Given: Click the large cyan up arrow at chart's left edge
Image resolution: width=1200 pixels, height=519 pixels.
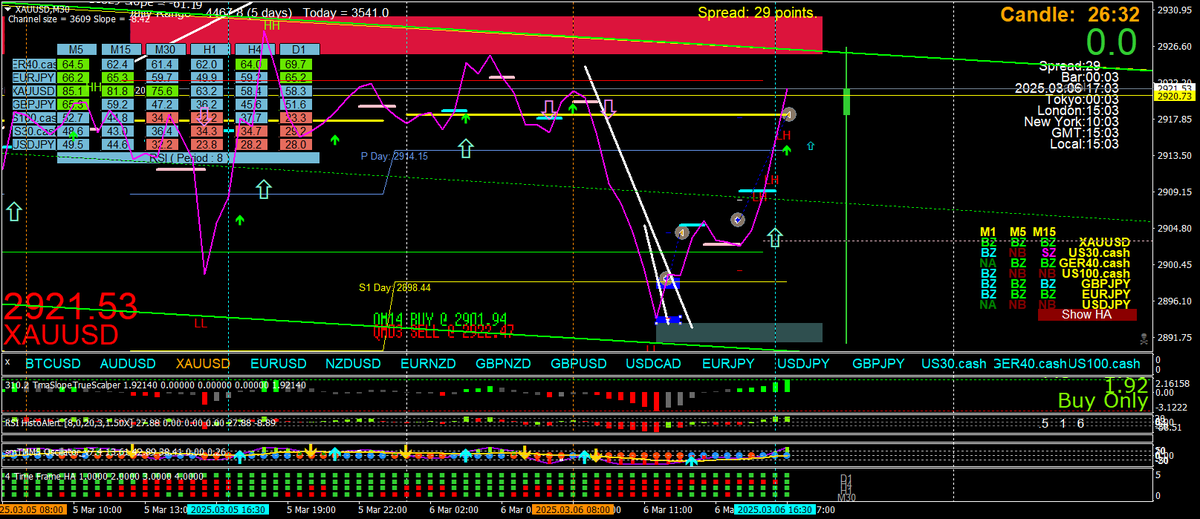Looking at the screenshot, I should click(14, 211).
